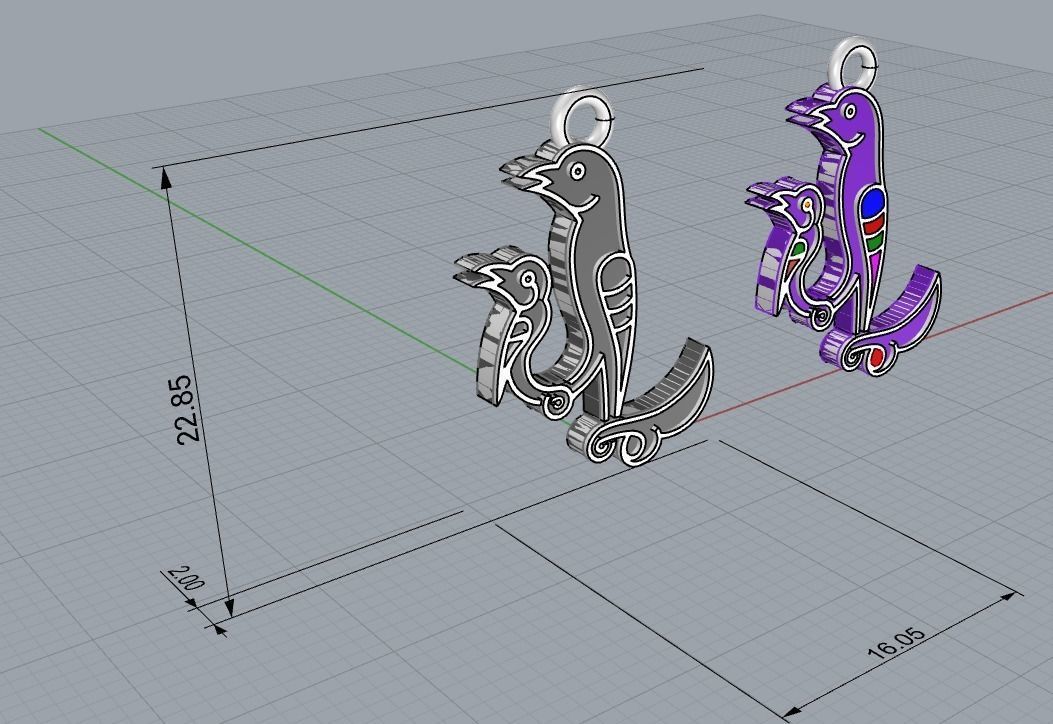The image size is (1053, 724).
Task: Click the eye of the gray large bird
Action: [578, 172]
